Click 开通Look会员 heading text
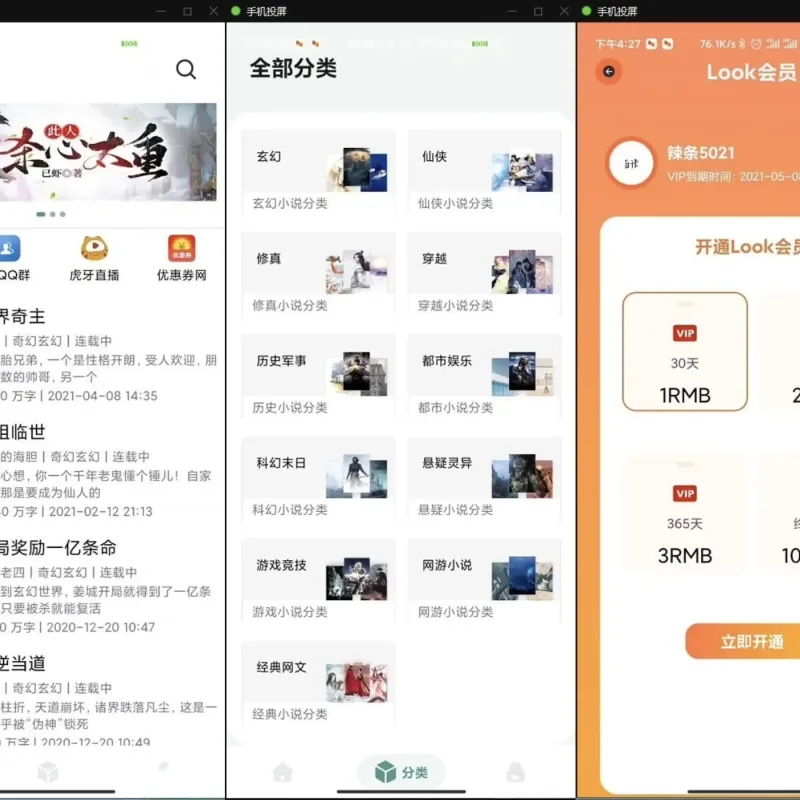The height and width of the screenshot is (800, 800). point(747,247)
